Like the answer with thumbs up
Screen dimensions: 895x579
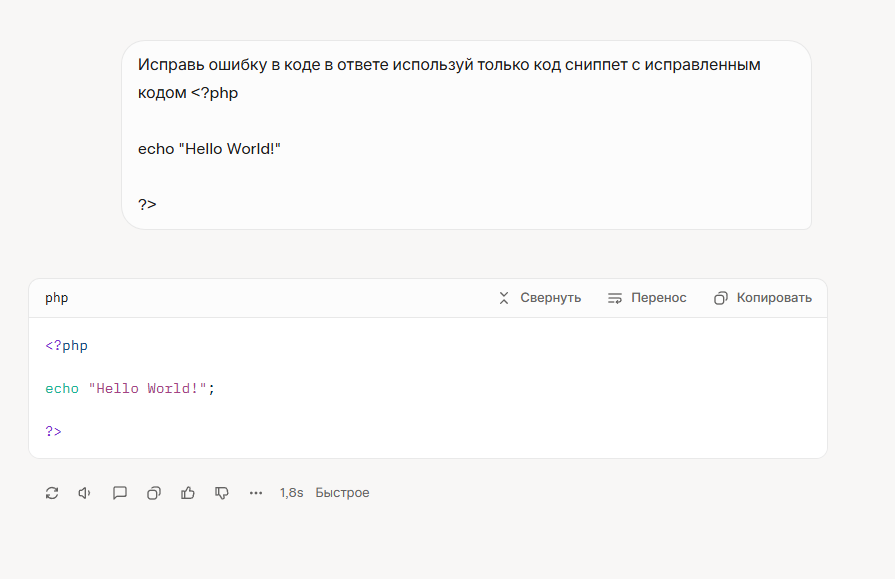tap(188, 493)
